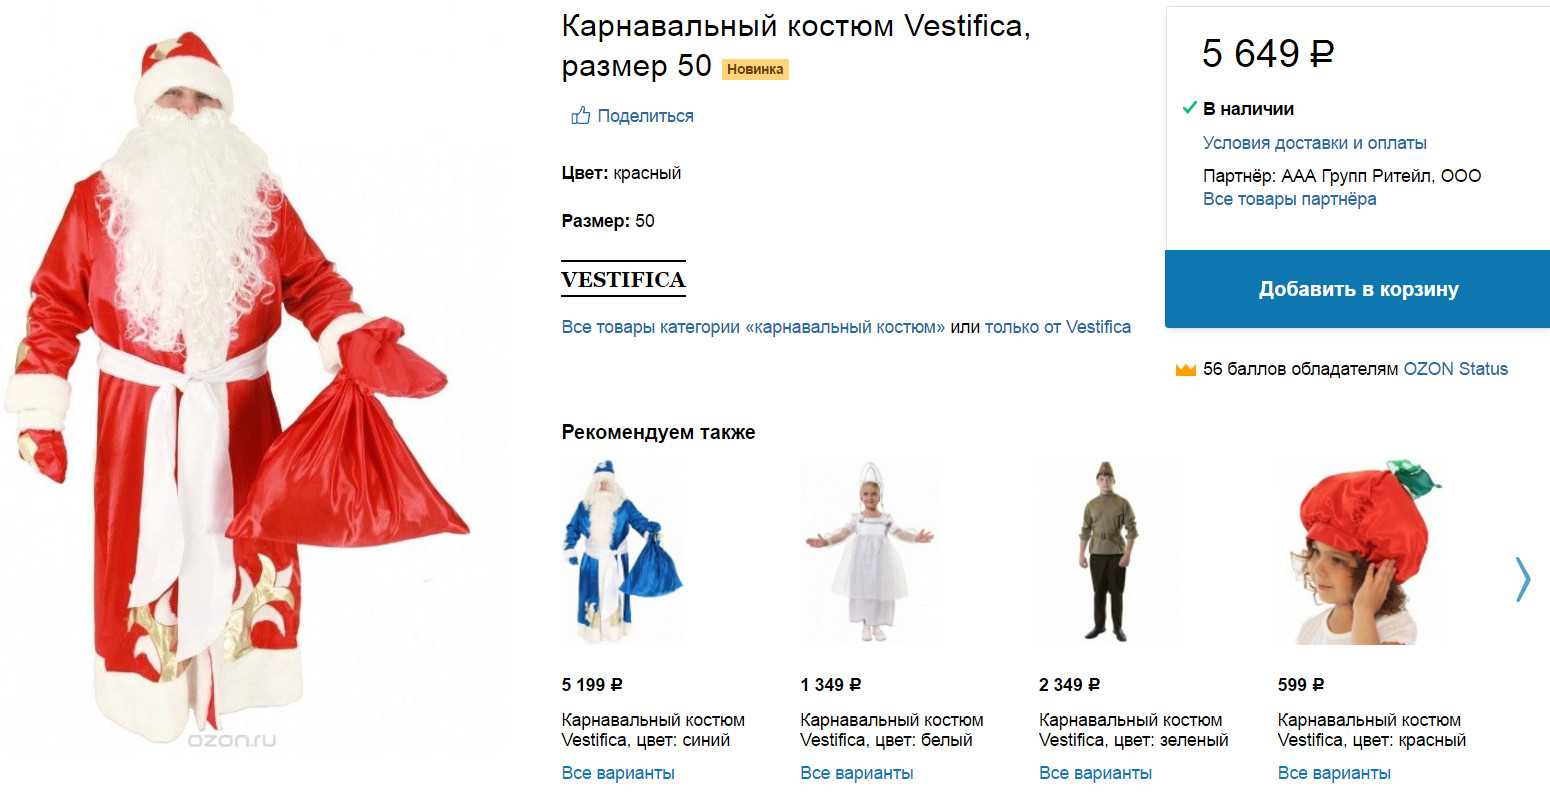The height and width of the screenshot is (795, 1550).
Task: Open the green soldier costume thumbnail
Action: click(x=1107, y=551)
